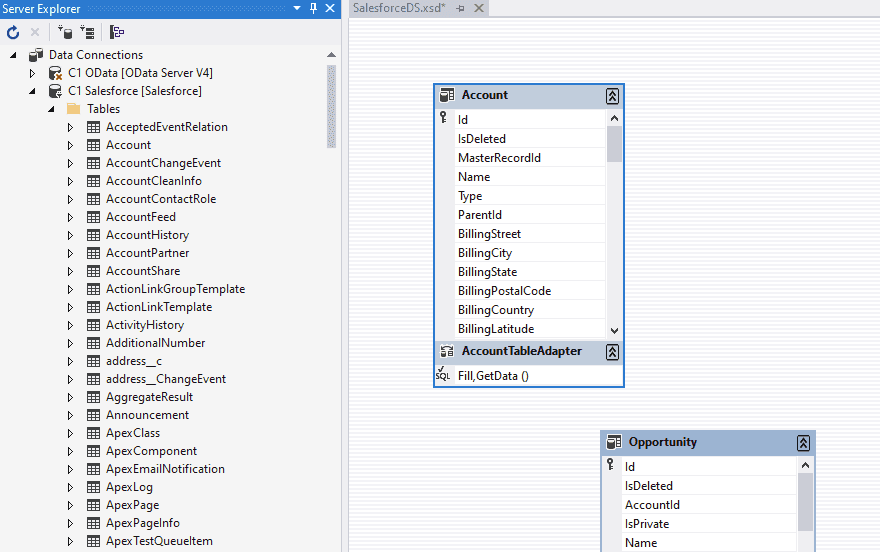Expand the AccountChangeEvent table node
Screen dimensions: 880x552
point(70,163)
